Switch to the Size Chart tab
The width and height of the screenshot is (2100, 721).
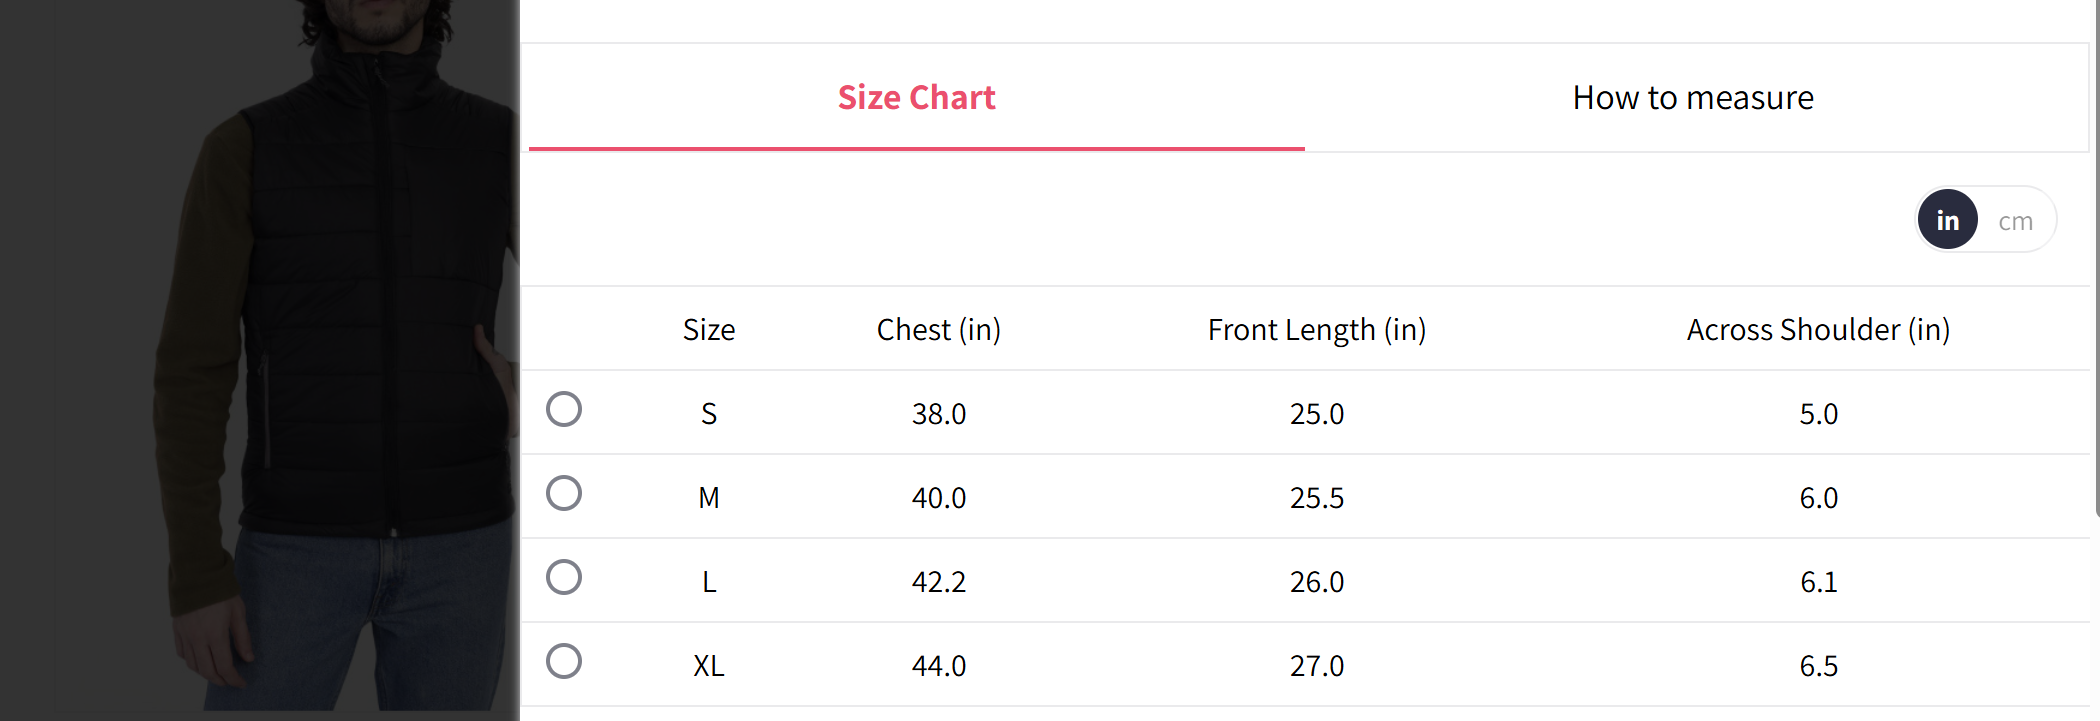click(916, 98)
